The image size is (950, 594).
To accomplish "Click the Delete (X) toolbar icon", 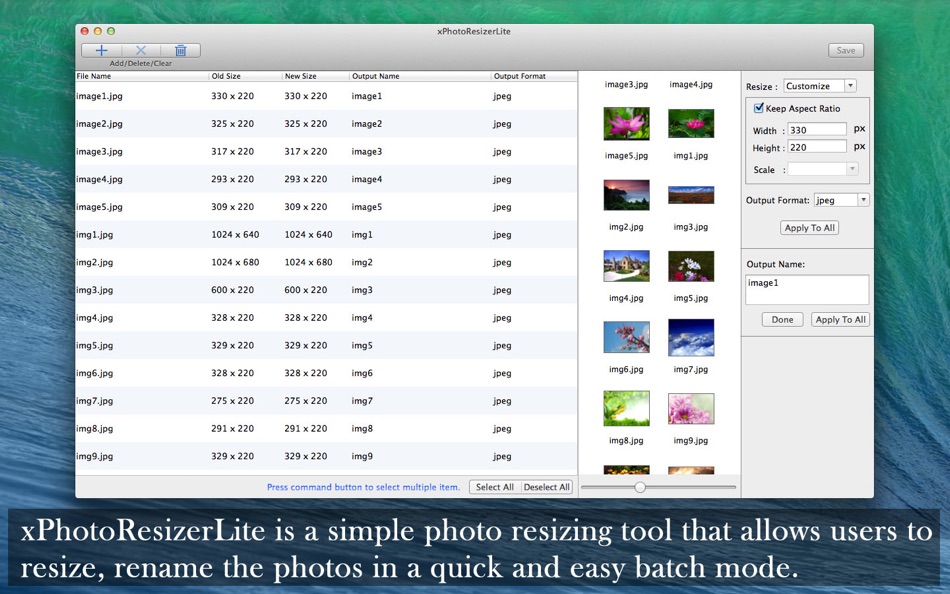I will [x=141, y=51].
